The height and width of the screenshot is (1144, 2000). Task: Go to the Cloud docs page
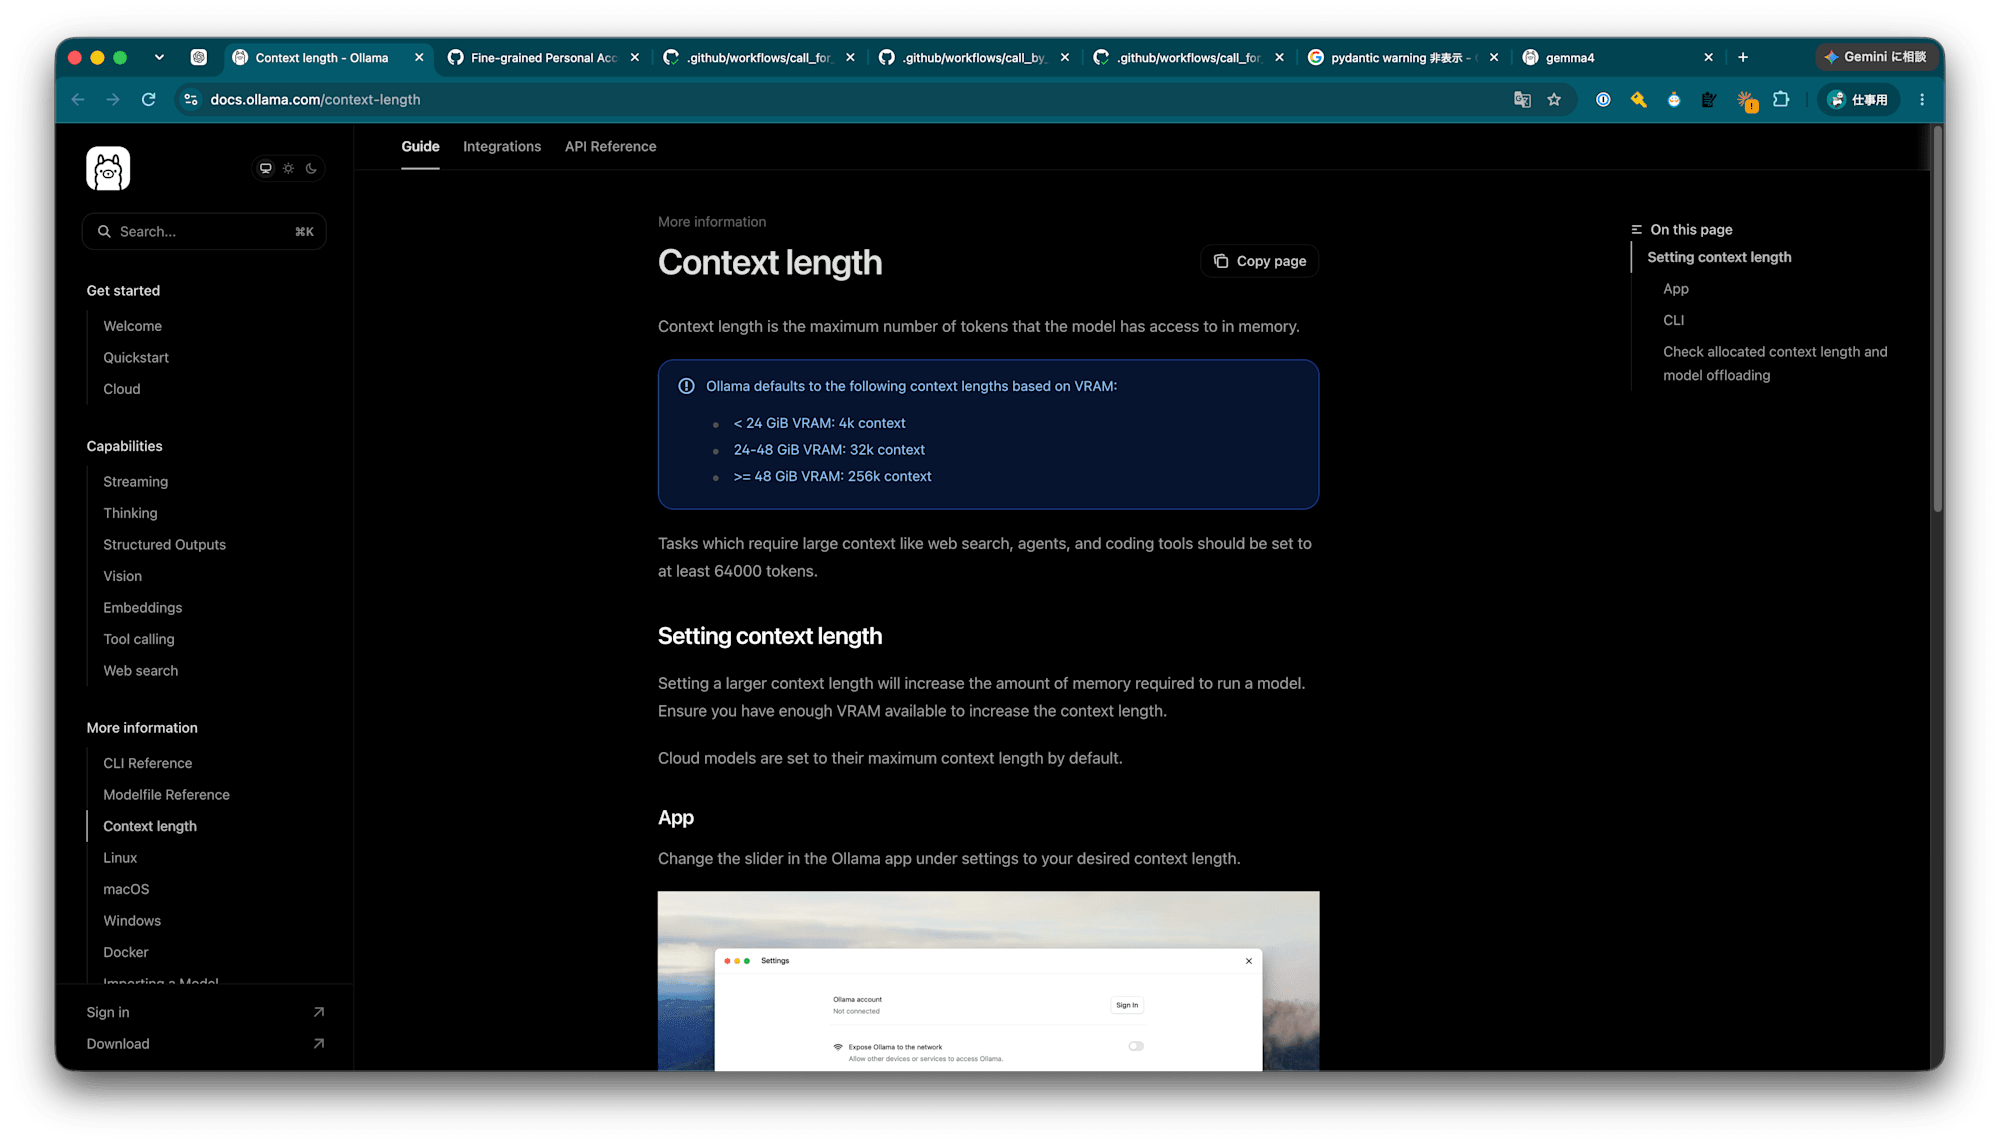[122, 389]
